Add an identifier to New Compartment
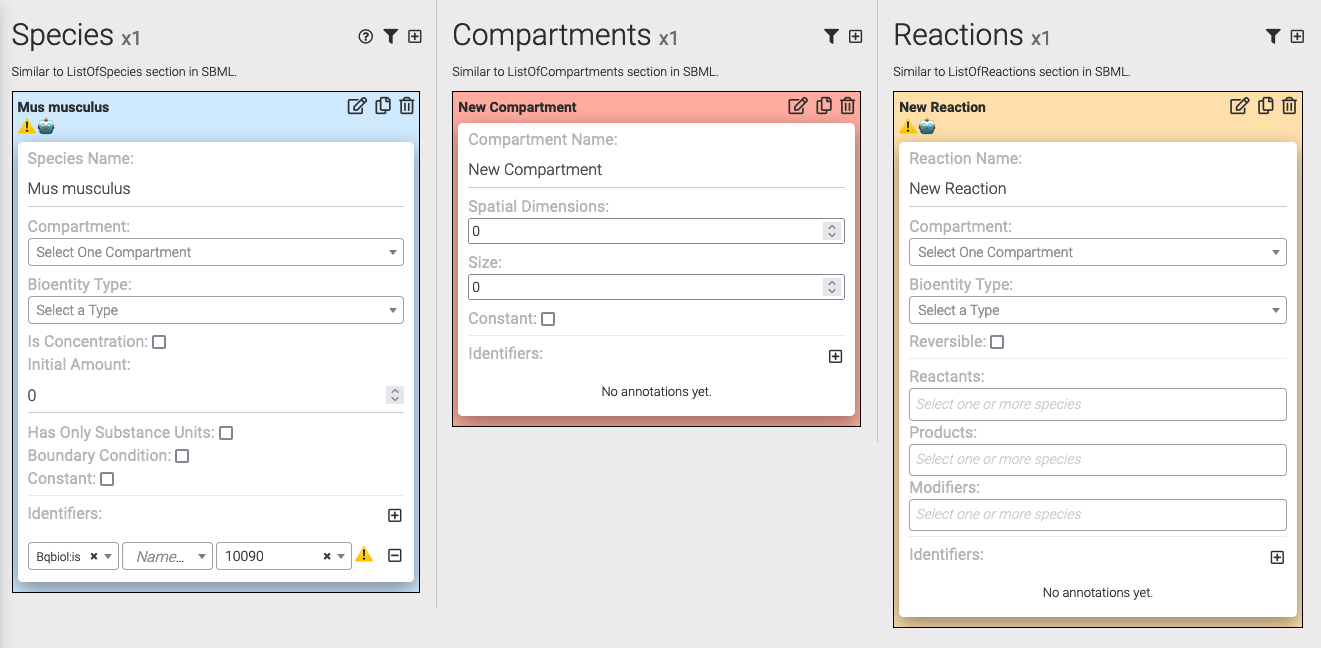The image size is (1321, 648). tap(836, 357)
